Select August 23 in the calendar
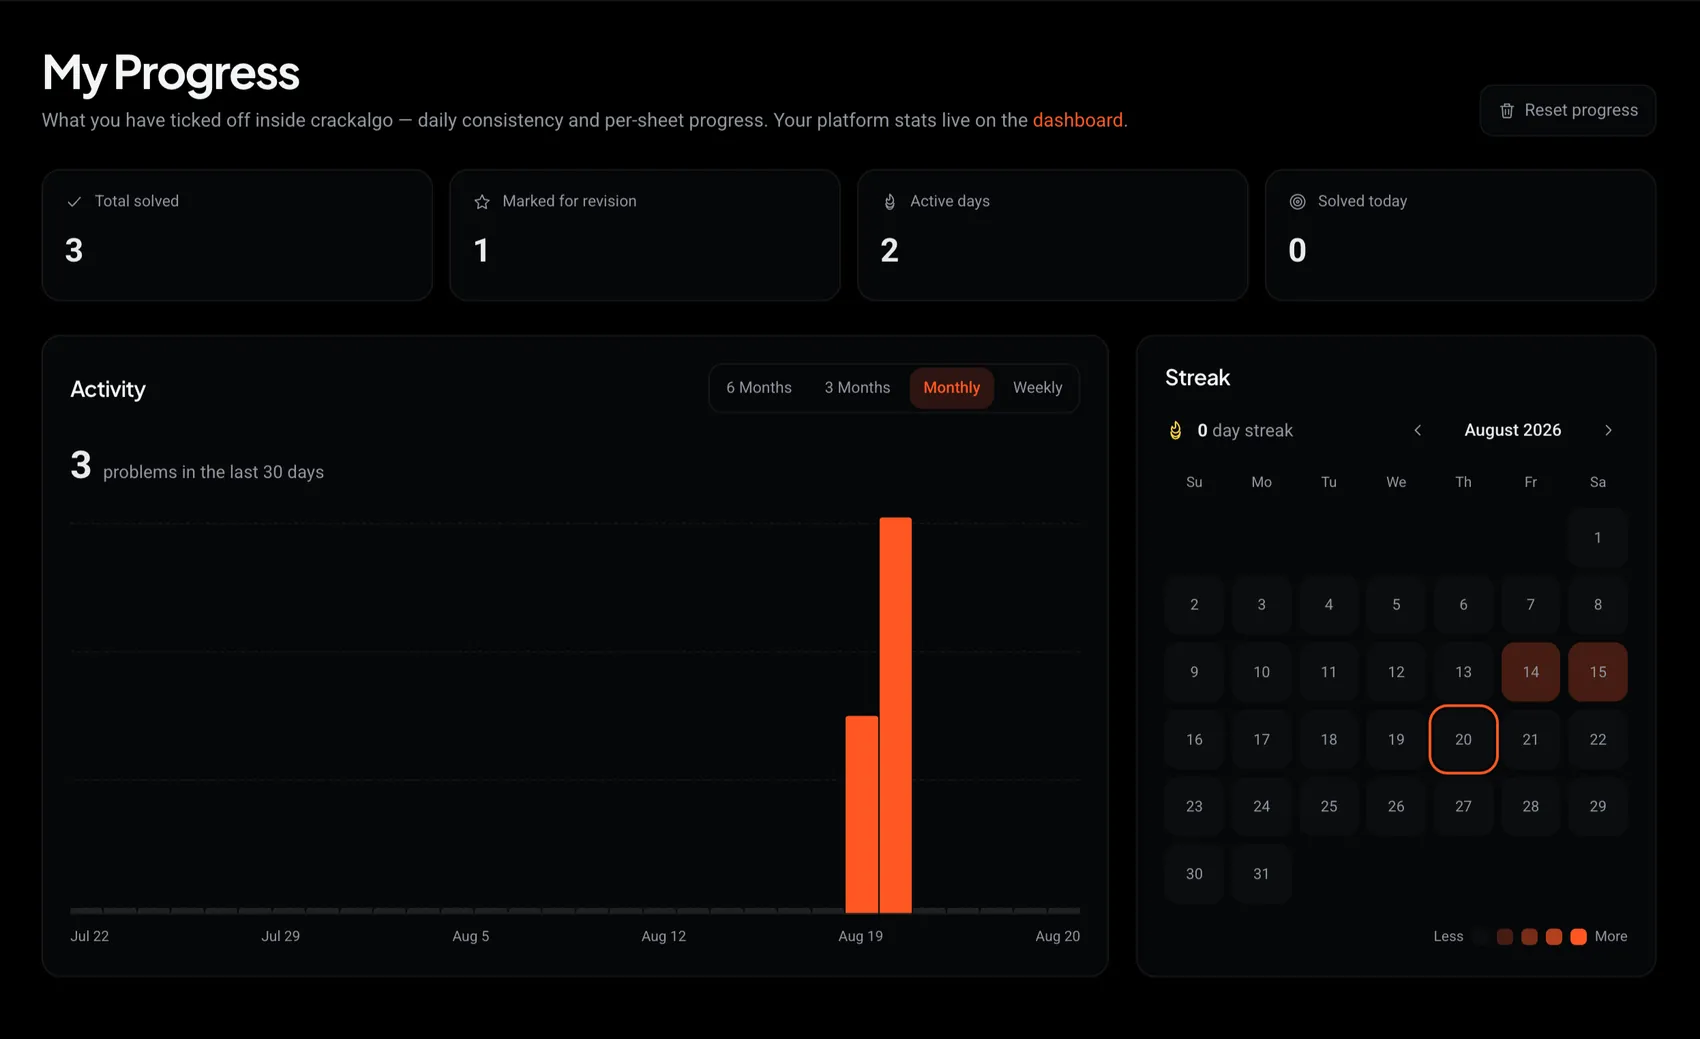Viewport: 1700px width, 1039px height. (1194, 806)
